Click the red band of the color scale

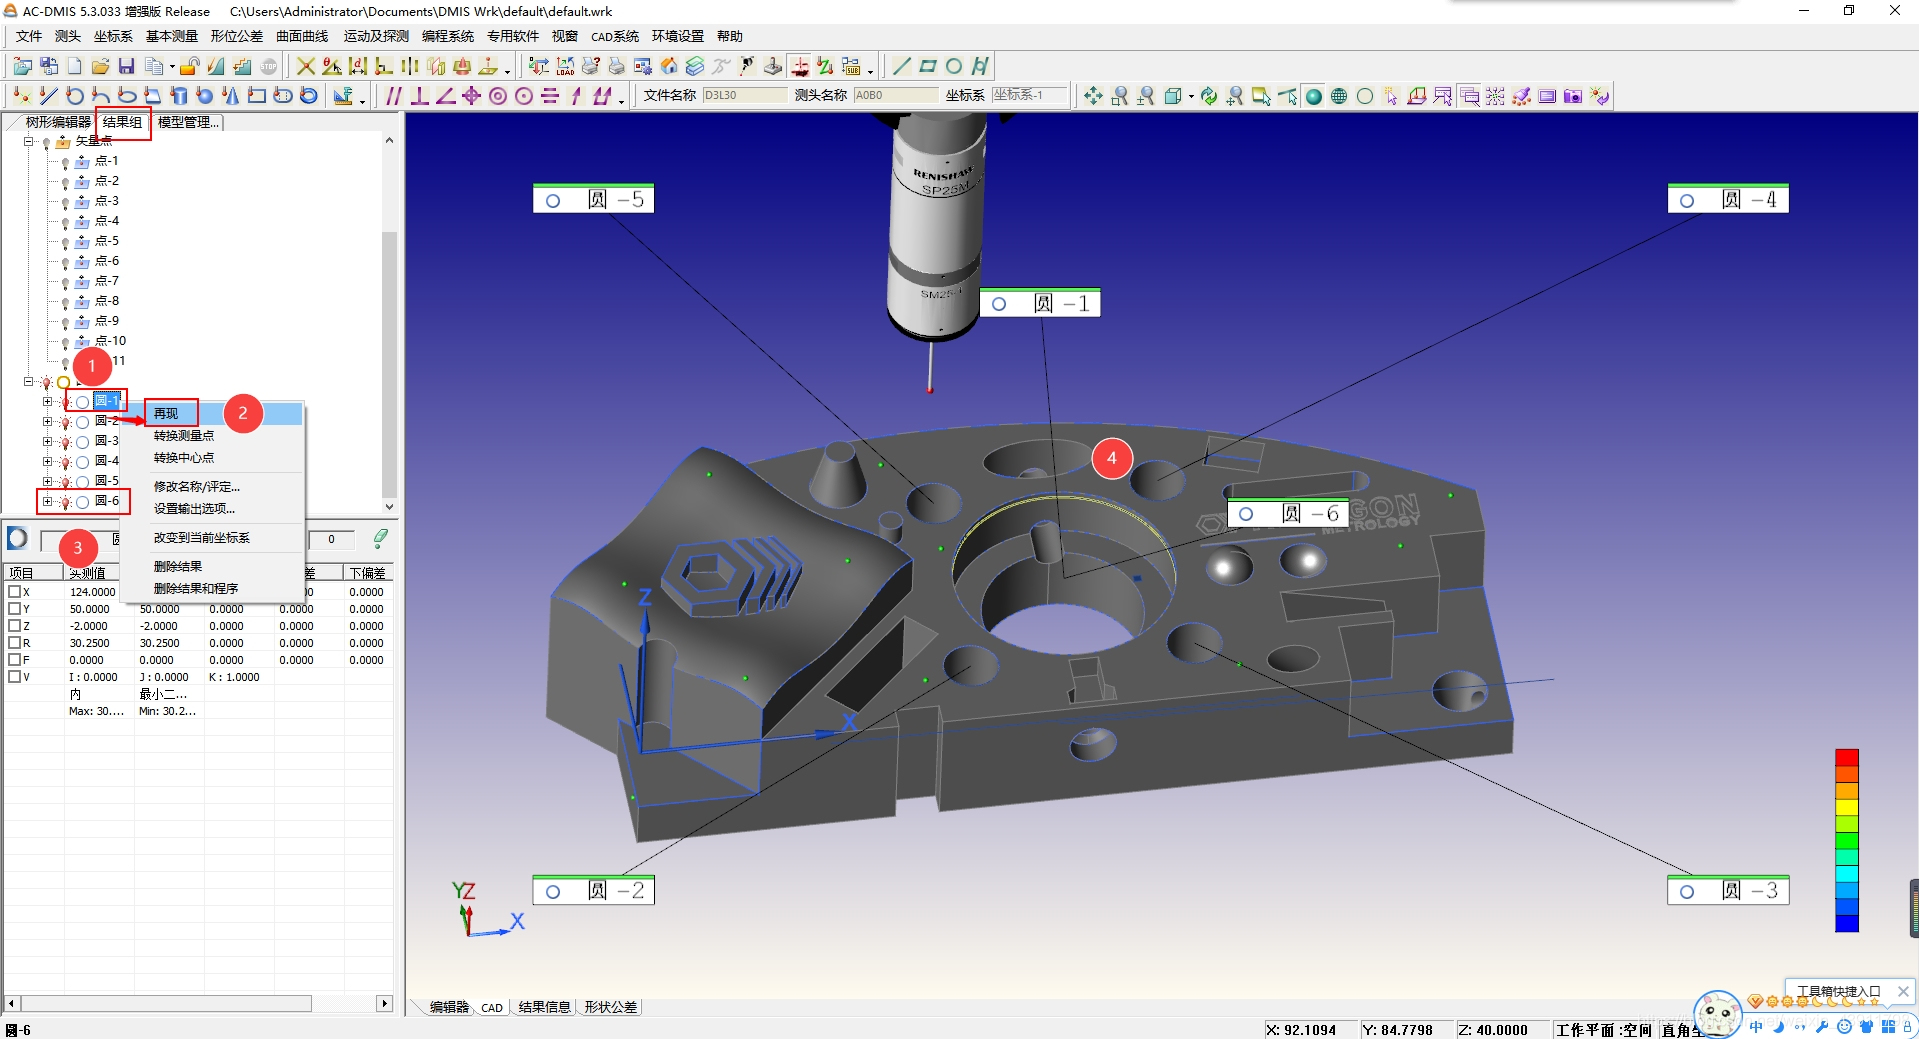[1847, 757]
